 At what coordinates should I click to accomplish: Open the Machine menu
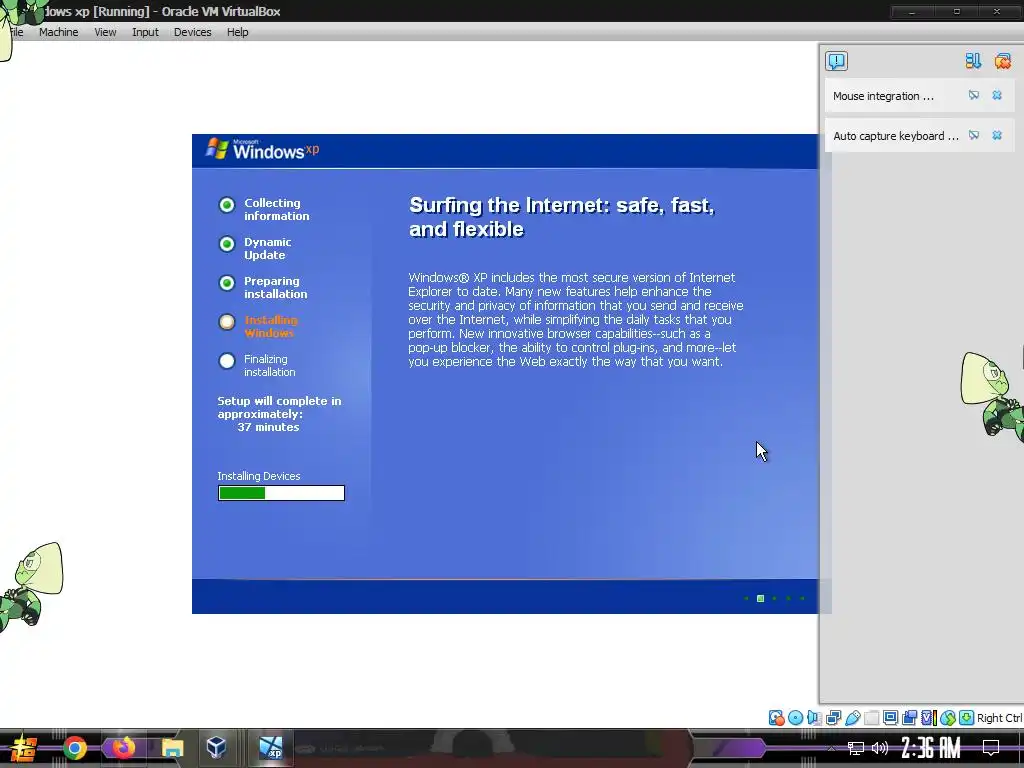pyautogui.click(x=58, y=32)
